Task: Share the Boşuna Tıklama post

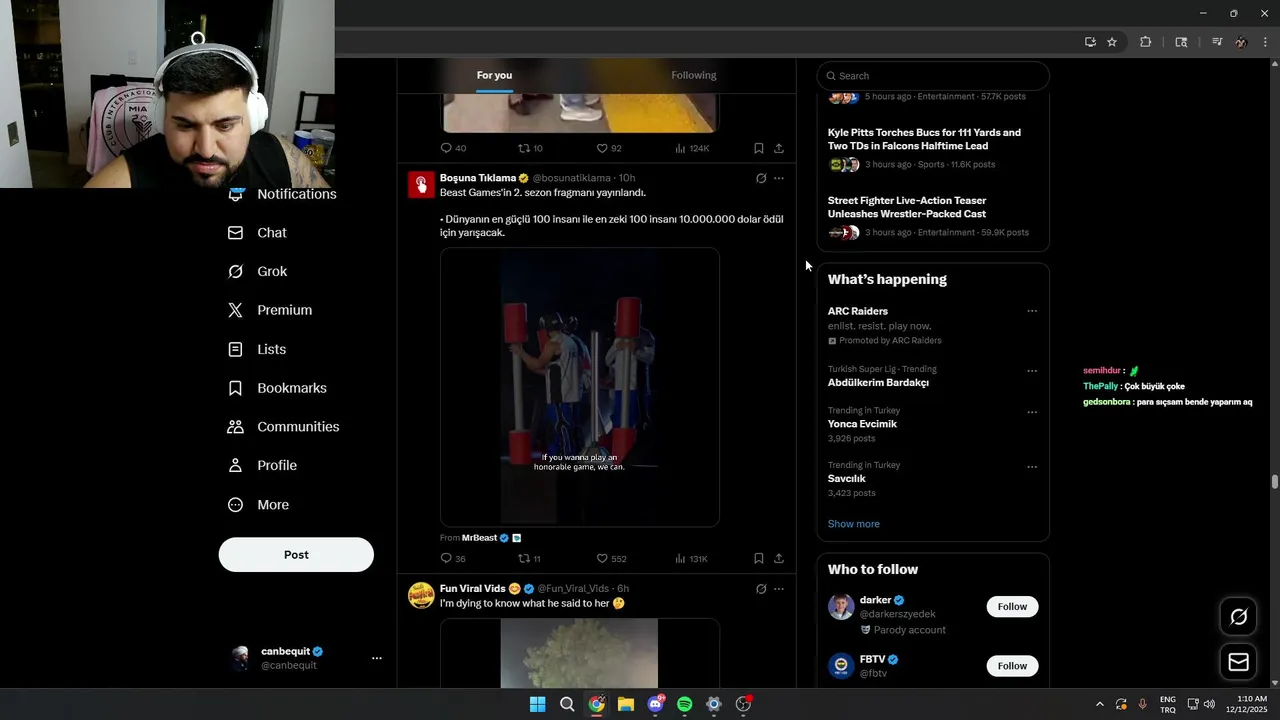Action: click(779, 559)
